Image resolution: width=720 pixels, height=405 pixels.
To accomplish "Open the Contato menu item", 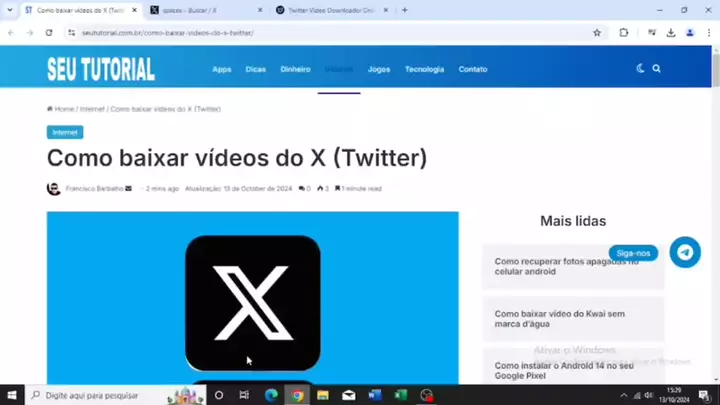I will tap(473, 69).
